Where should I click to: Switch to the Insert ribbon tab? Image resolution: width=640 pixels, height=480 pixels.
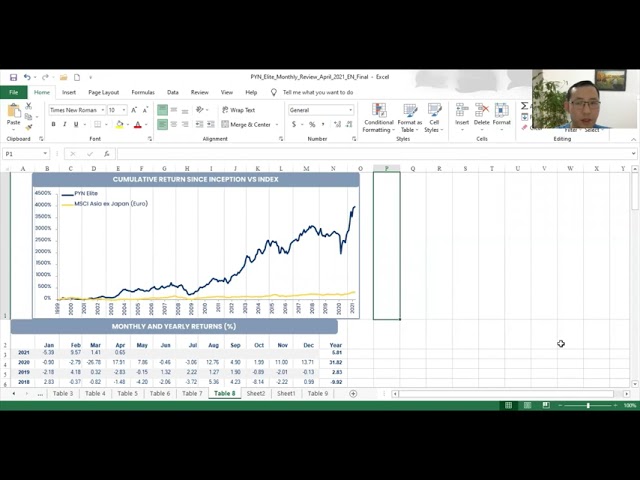[69, 92]
